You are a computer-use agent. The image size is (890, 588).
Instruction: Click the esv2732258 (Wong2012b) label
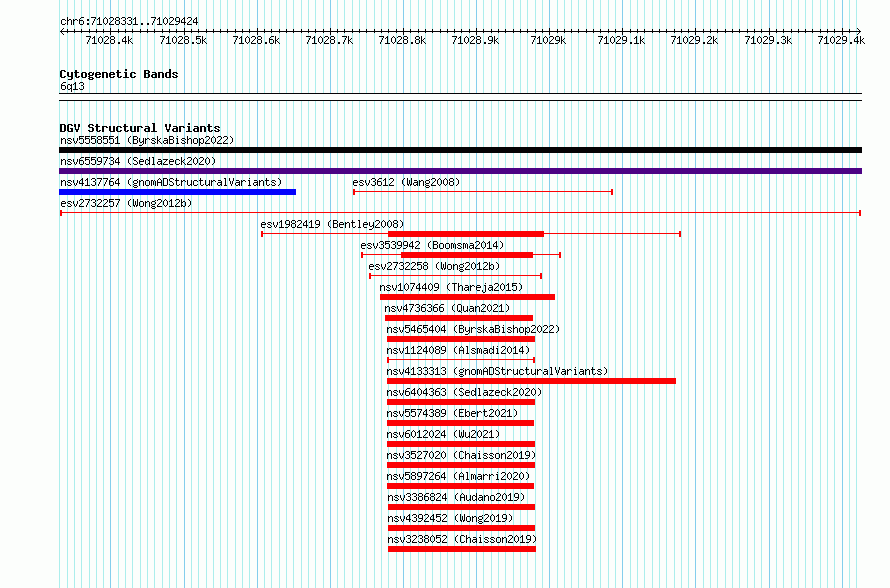[x=434, y=266]
